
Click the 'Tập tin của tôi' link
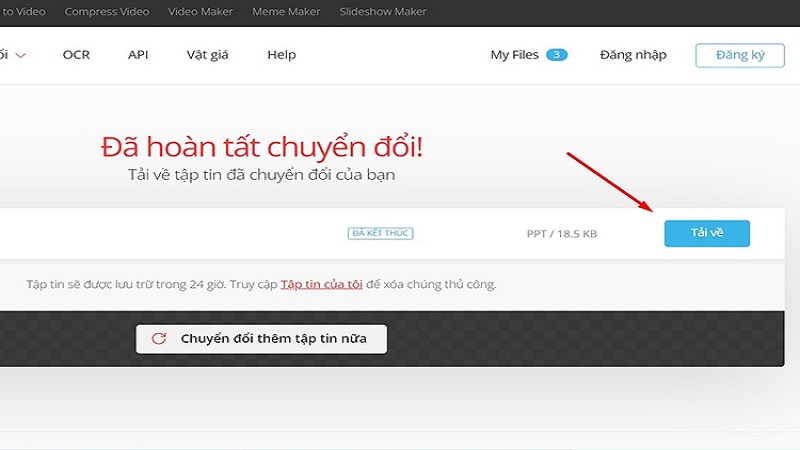coord(321,284)
